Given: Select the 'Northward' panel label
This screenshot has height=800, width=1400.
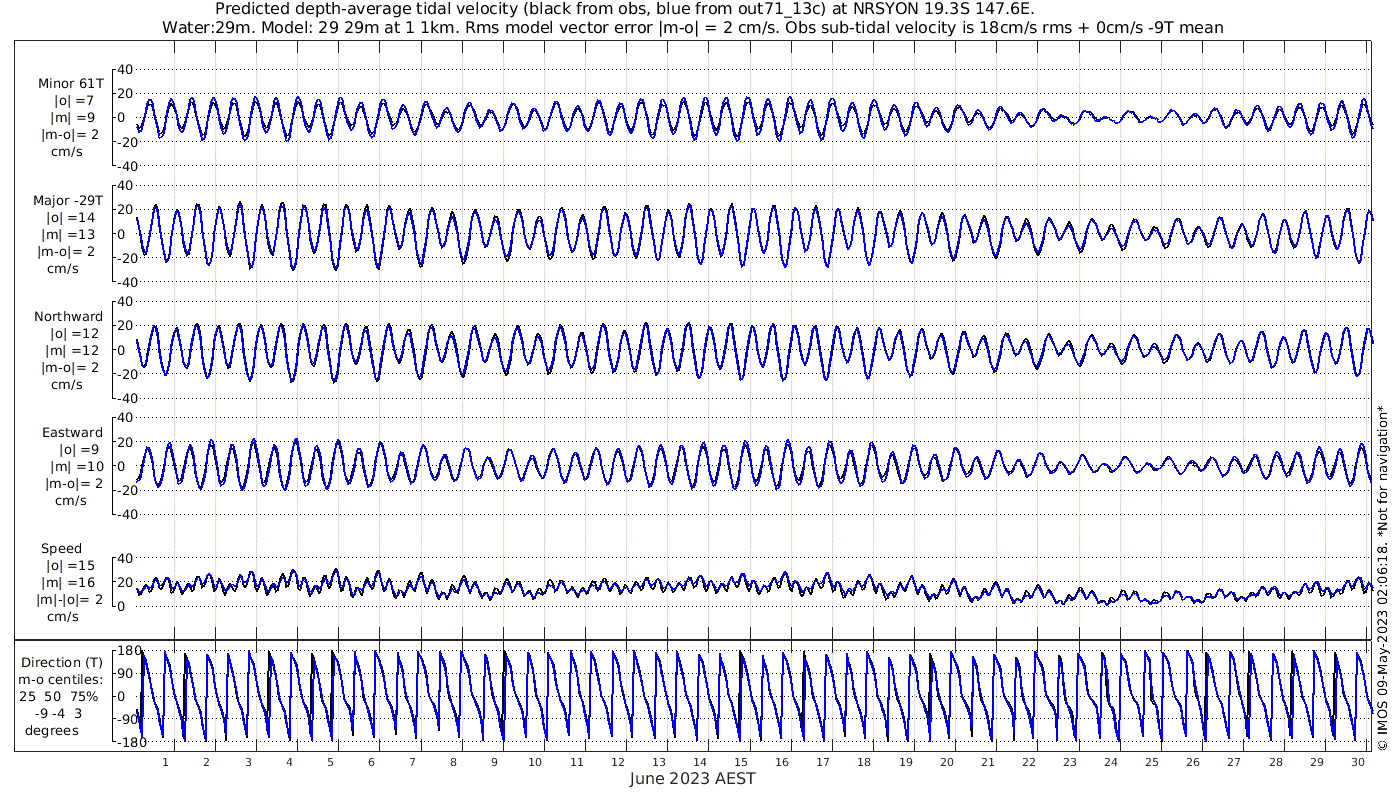Looking at the screenshot, I should 68,316.
